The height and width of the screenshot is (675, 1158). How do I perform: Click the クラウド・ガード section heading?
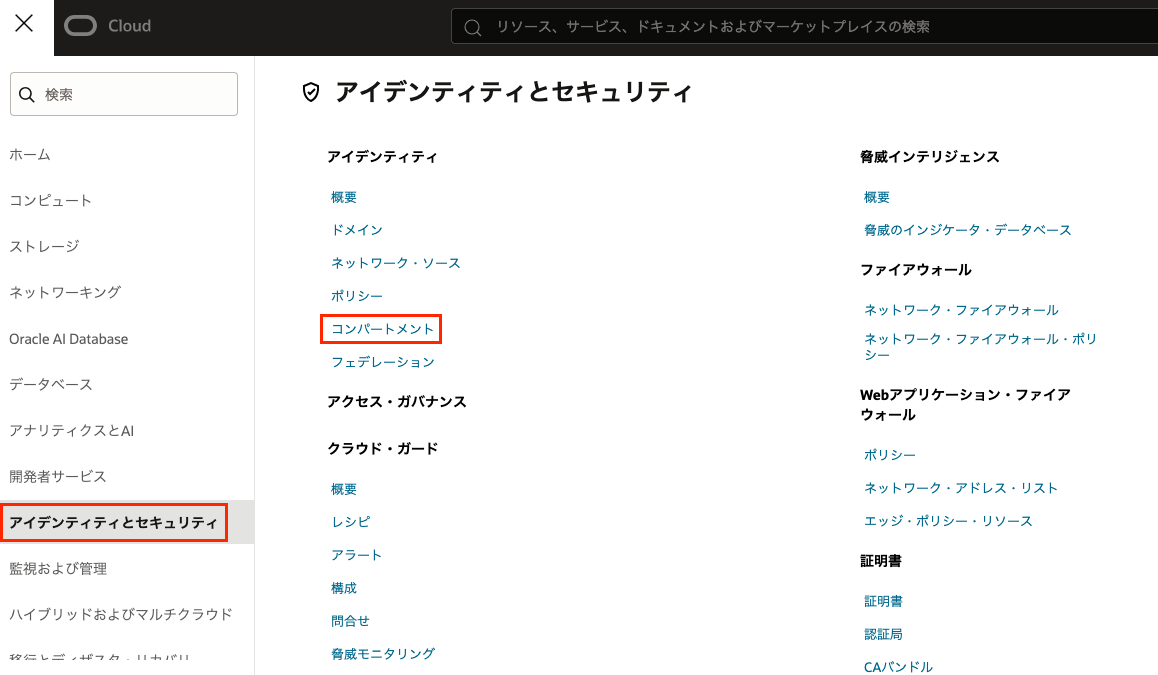[x=383, y=448]
